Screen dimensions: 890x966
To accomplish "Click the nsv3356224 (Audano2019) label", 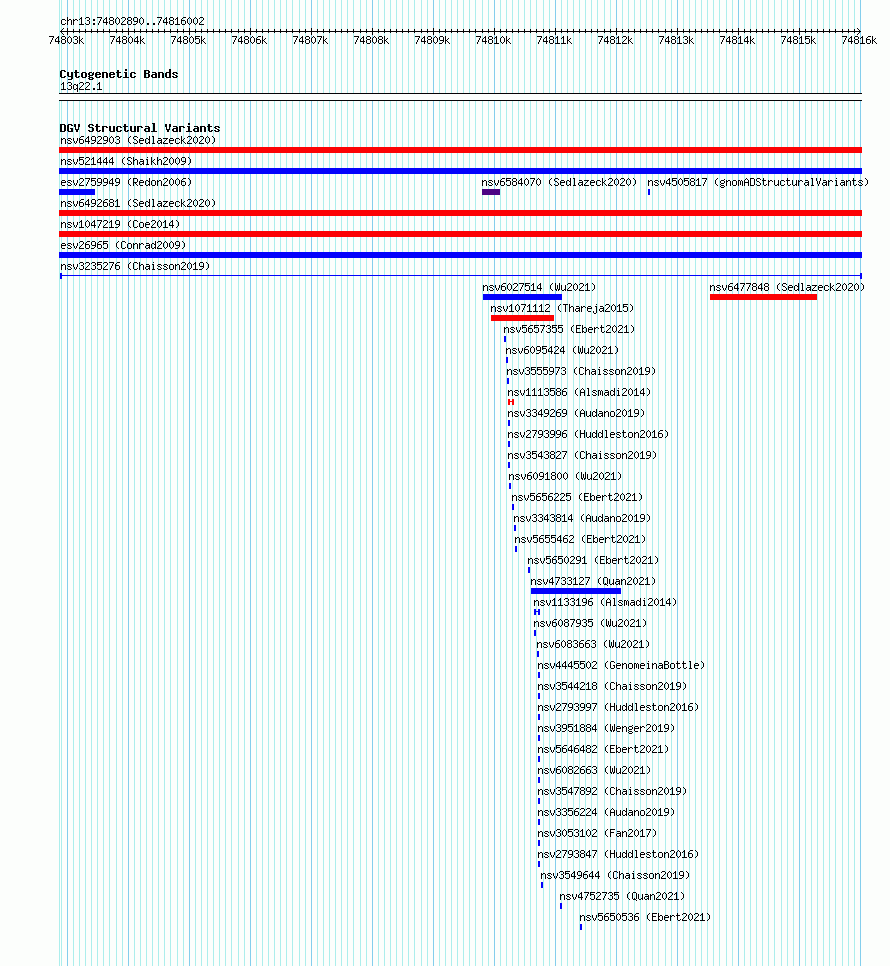I will click(x=606, y=812).
